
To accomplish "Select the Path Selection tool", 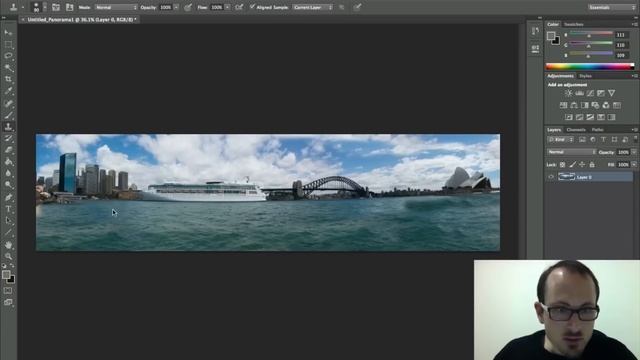I will point(8,221).
